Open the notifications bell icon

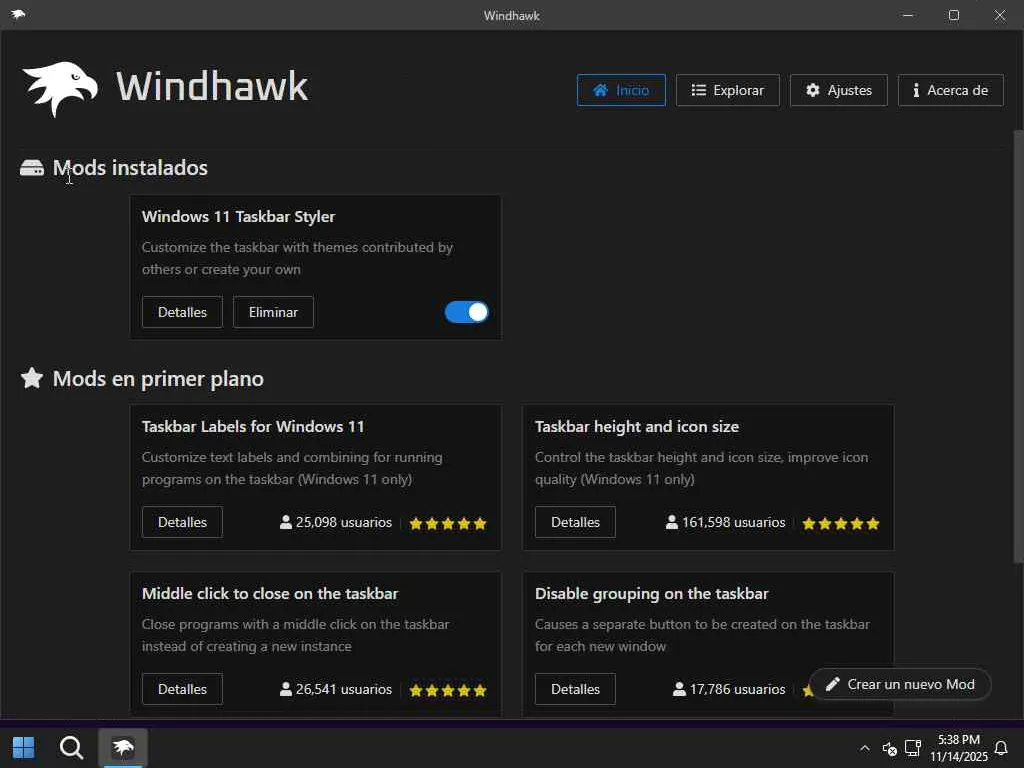coord(1000,748)
